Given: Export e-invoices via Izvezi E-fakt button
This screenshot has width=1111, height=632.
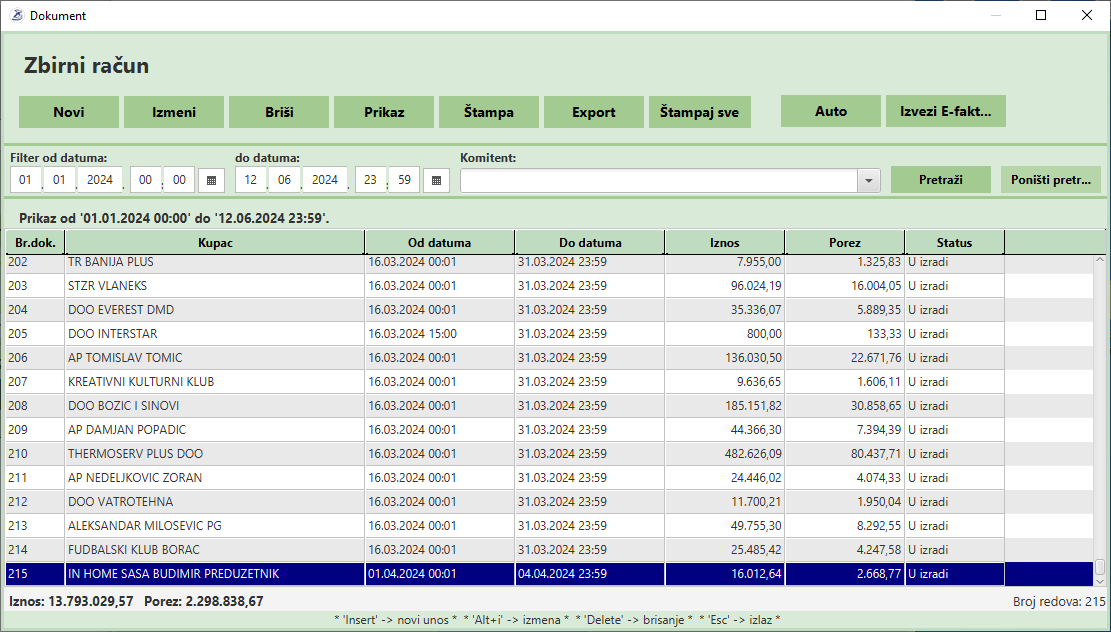Looking at the screenshot, I should coord(945,111).
